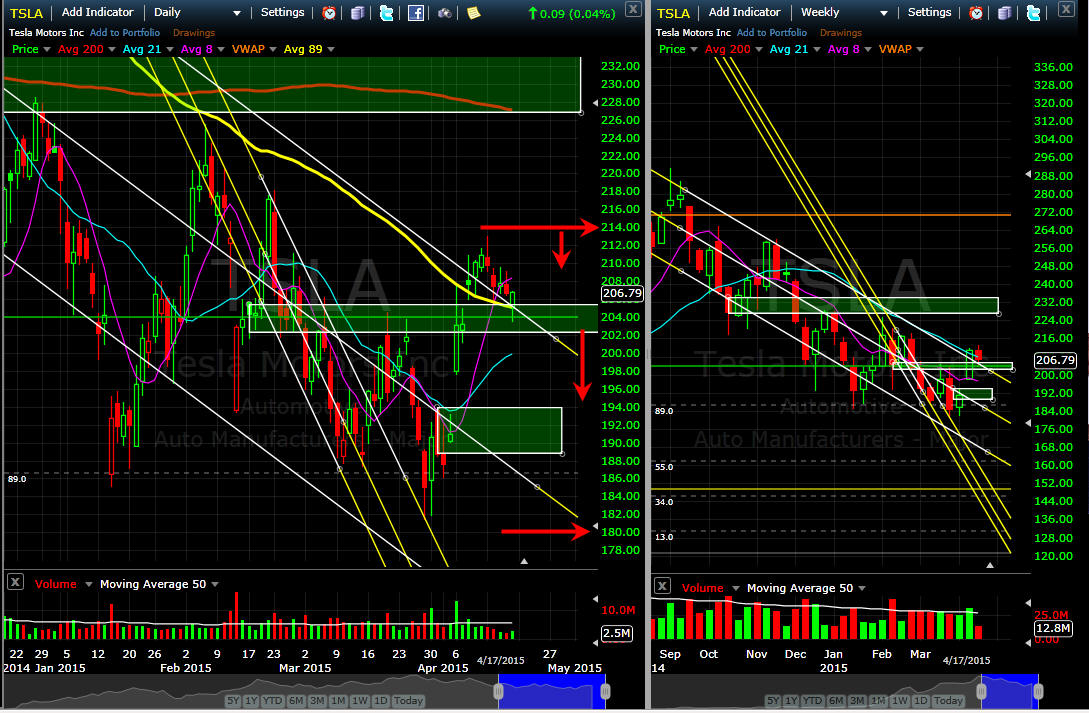1089x713 pixels.
Task: Click 12.8M volume label on Weekly chart
Action: [1053, 628]
